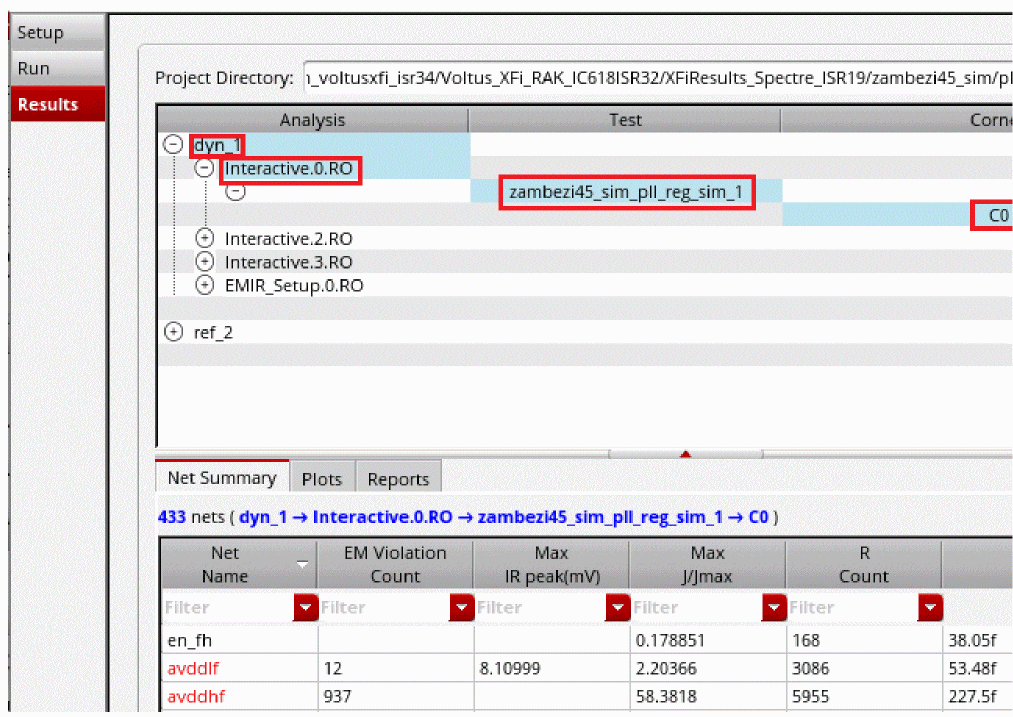
Task: Switch to the Plots tab
Action: pyautogui.click(x=322, y=479)
